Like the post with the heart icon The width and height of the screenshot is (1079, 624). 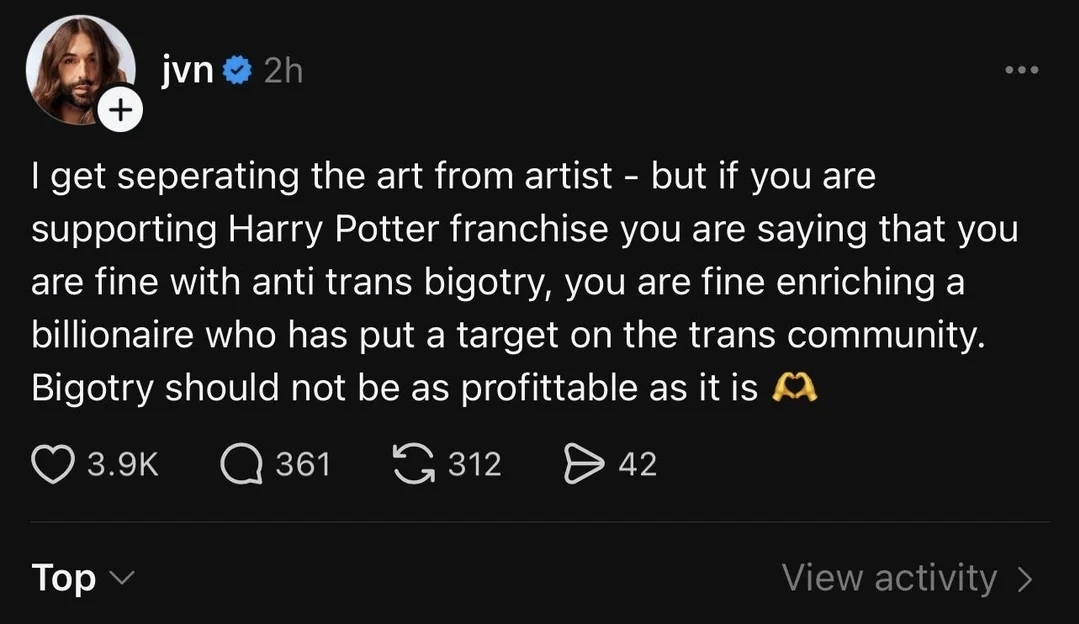(55, 464)
